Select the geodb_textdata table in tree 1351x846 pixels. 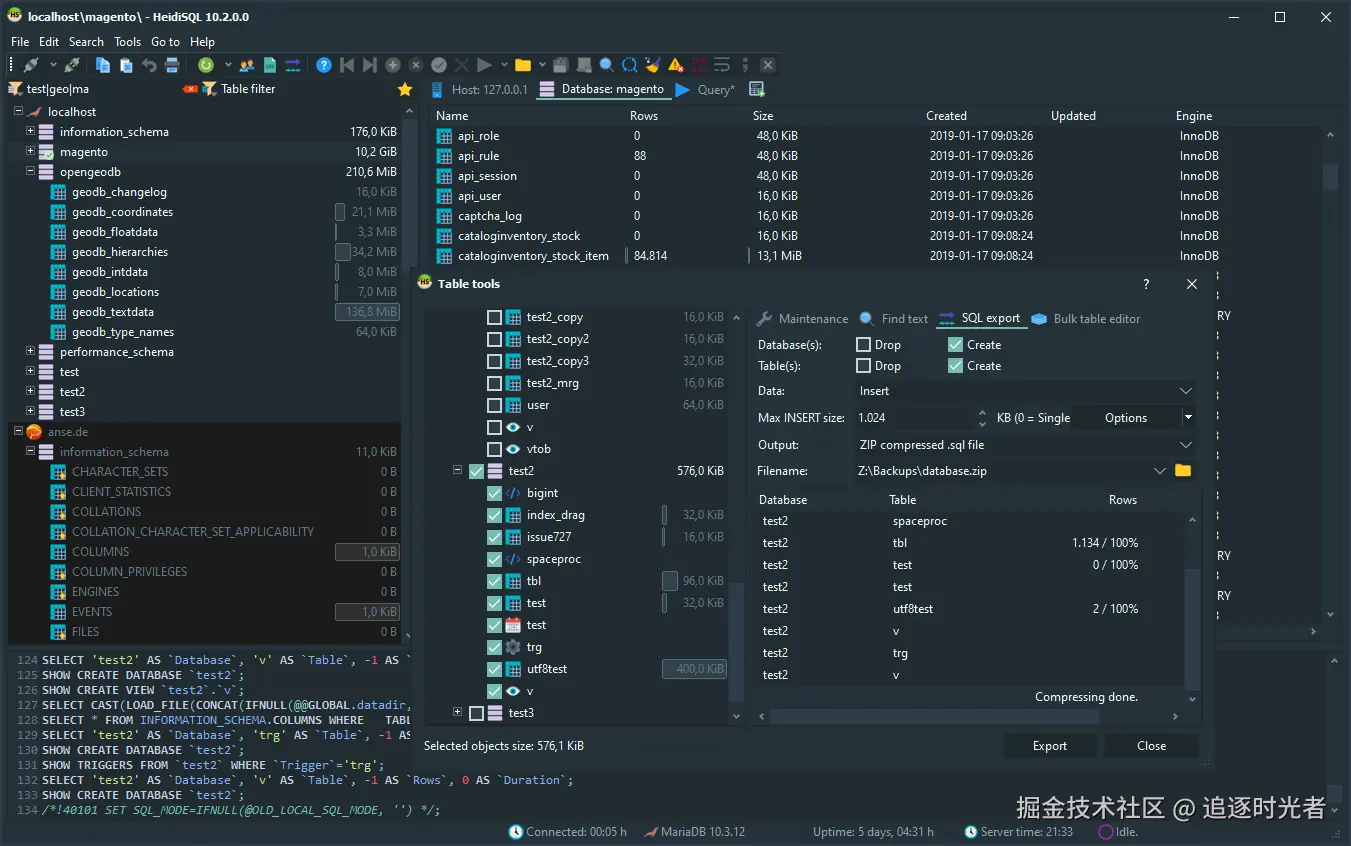pyautogui.click(x=113, y=312)
